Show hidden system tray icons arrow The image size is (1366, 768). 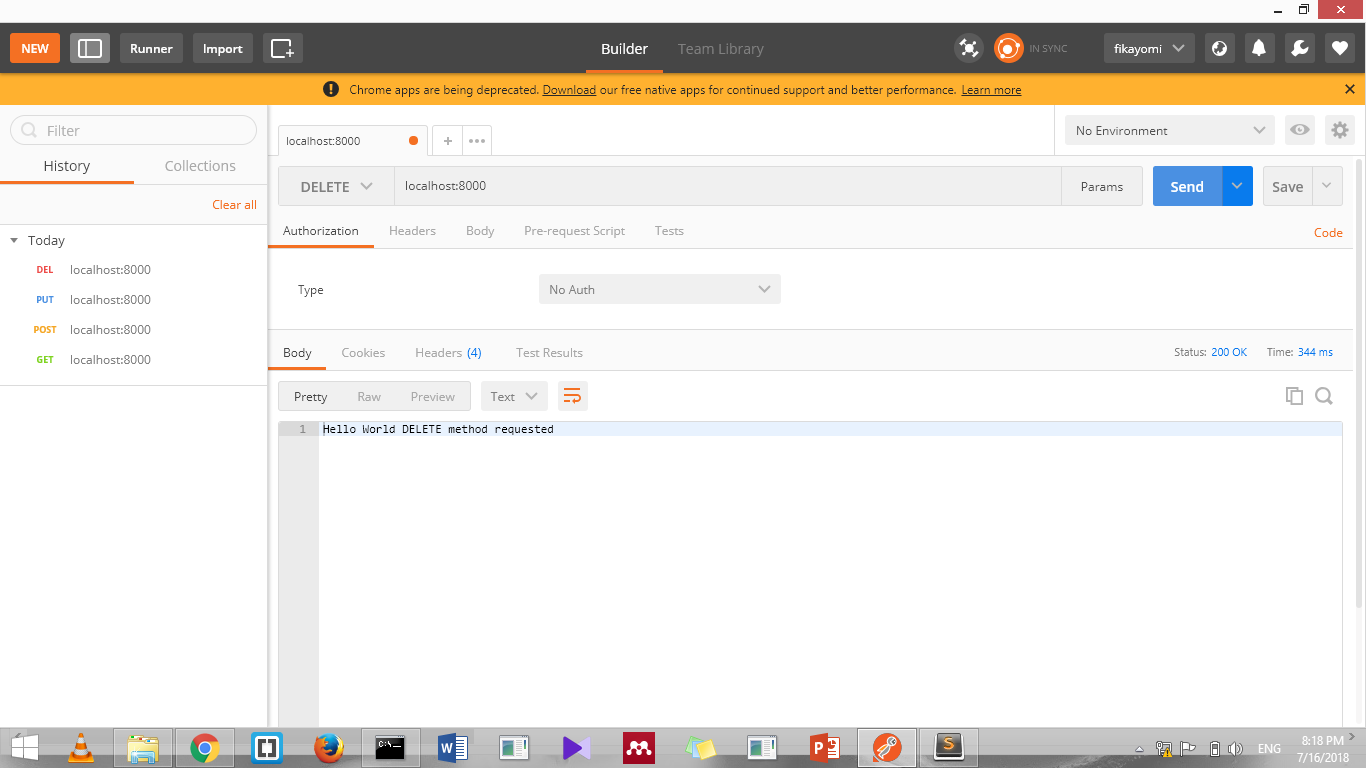click(x=1139, y=748)
